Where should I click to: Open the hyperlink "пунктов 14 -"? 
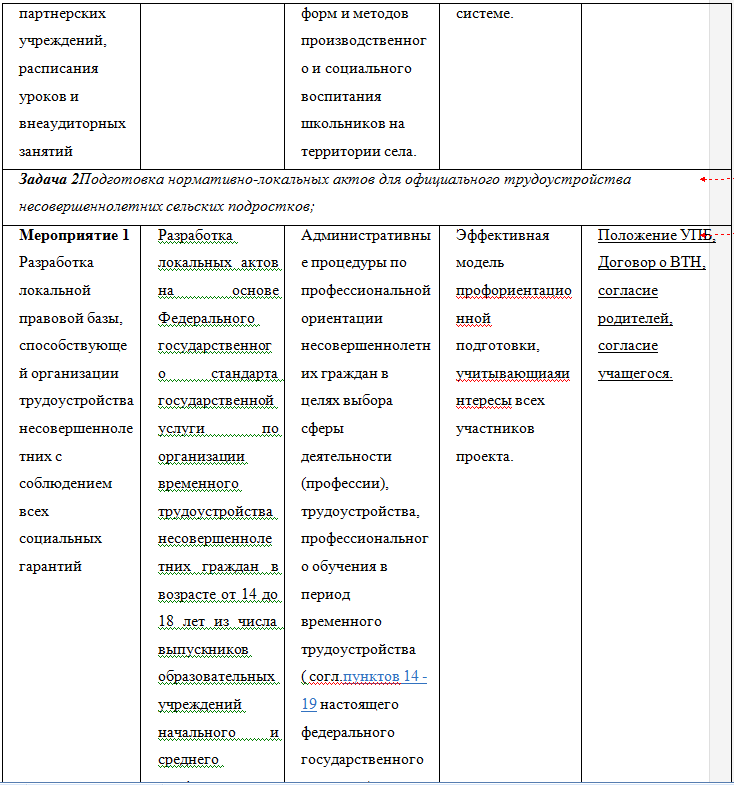pyautogui.click(x=385, y=676)
